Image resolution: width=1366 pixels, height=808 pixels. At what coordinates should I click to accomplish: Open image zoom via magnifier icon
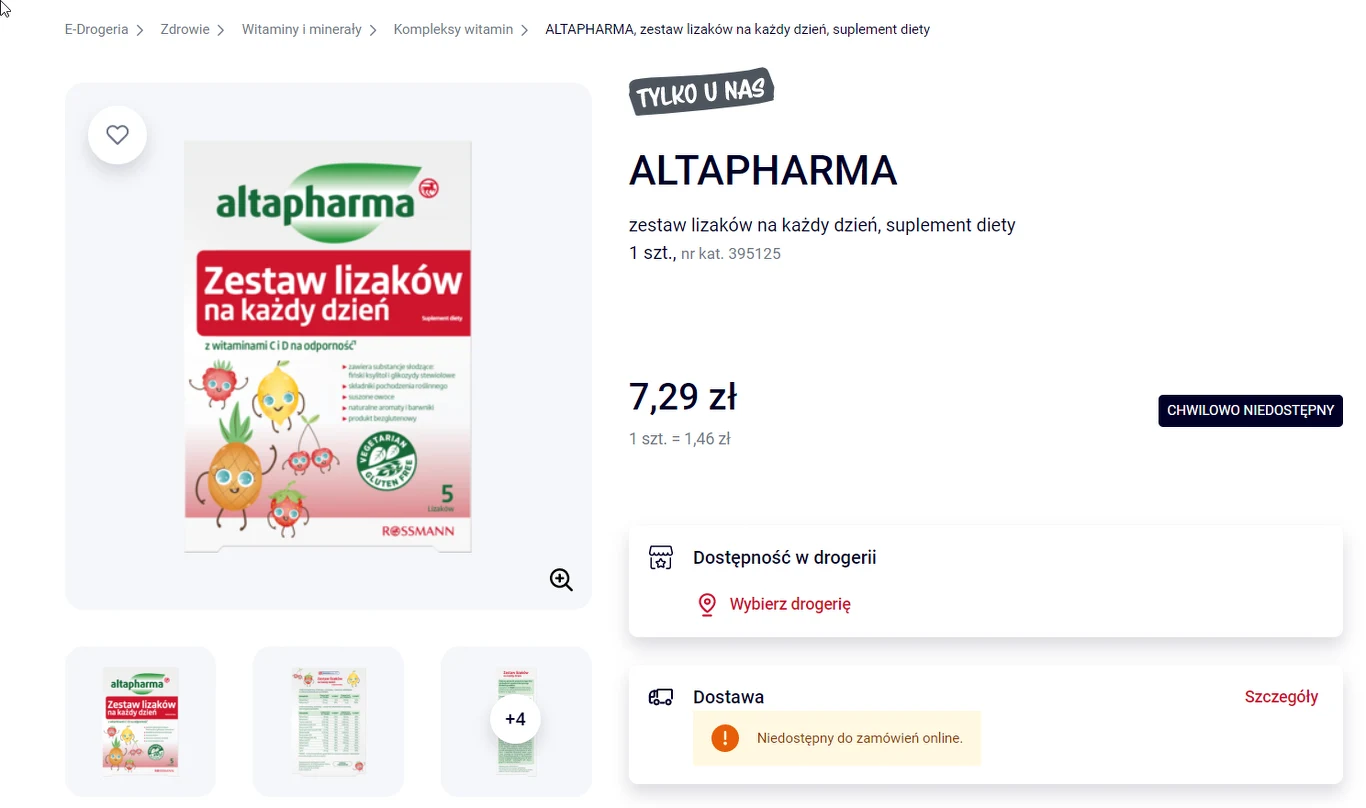tap(560, 580)
